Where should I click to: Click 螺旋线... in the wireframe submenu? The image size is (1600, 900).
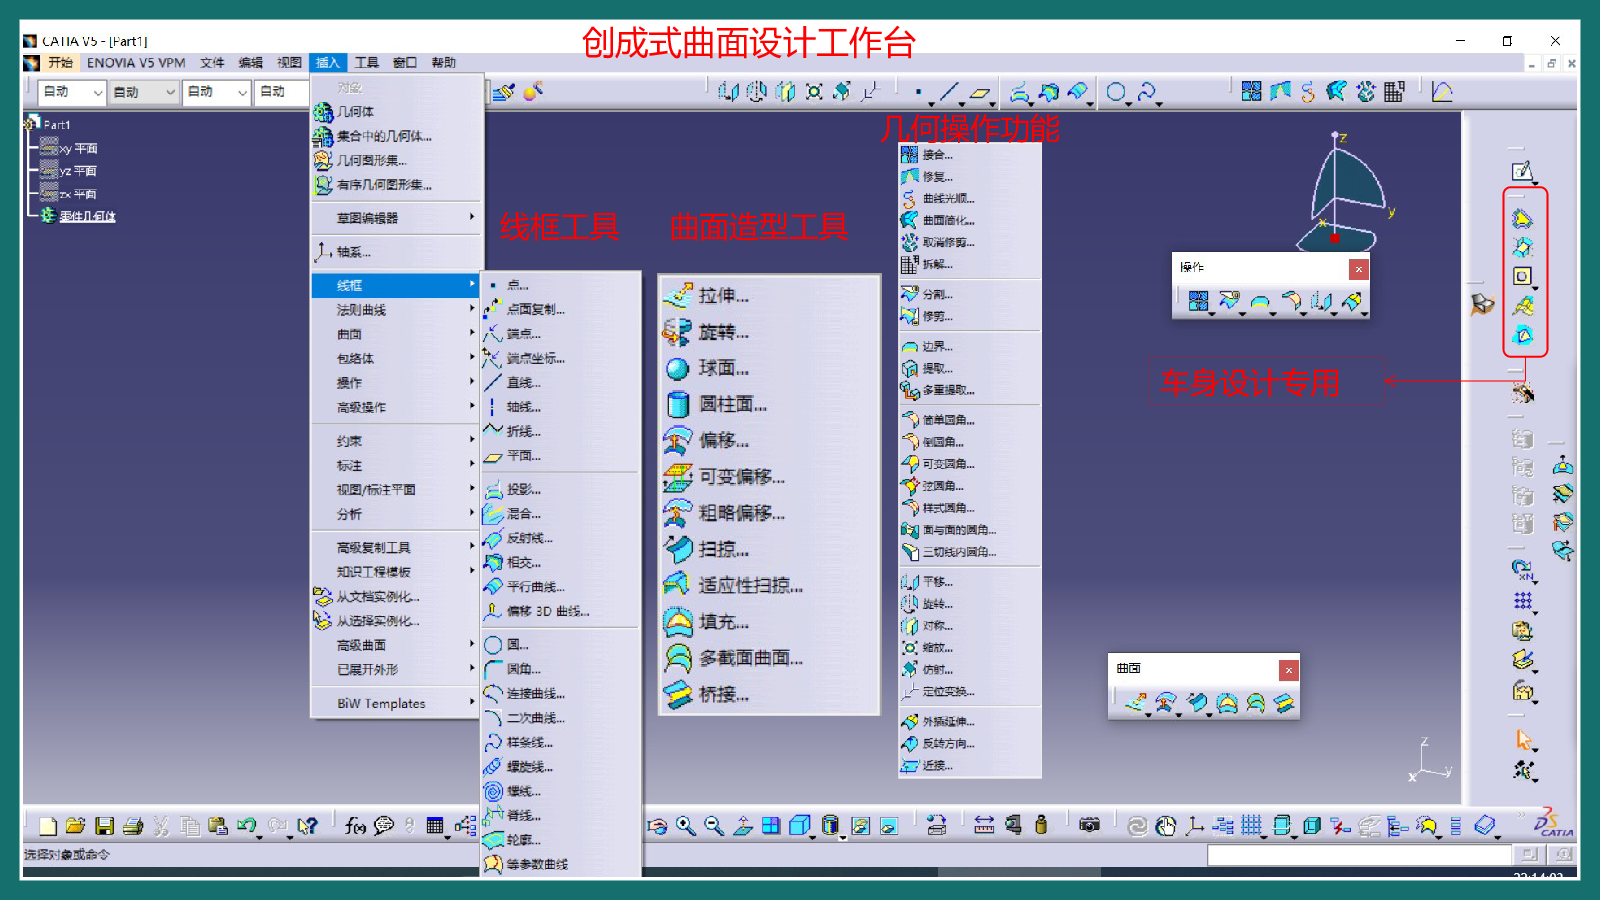click(x=560, y=768)
